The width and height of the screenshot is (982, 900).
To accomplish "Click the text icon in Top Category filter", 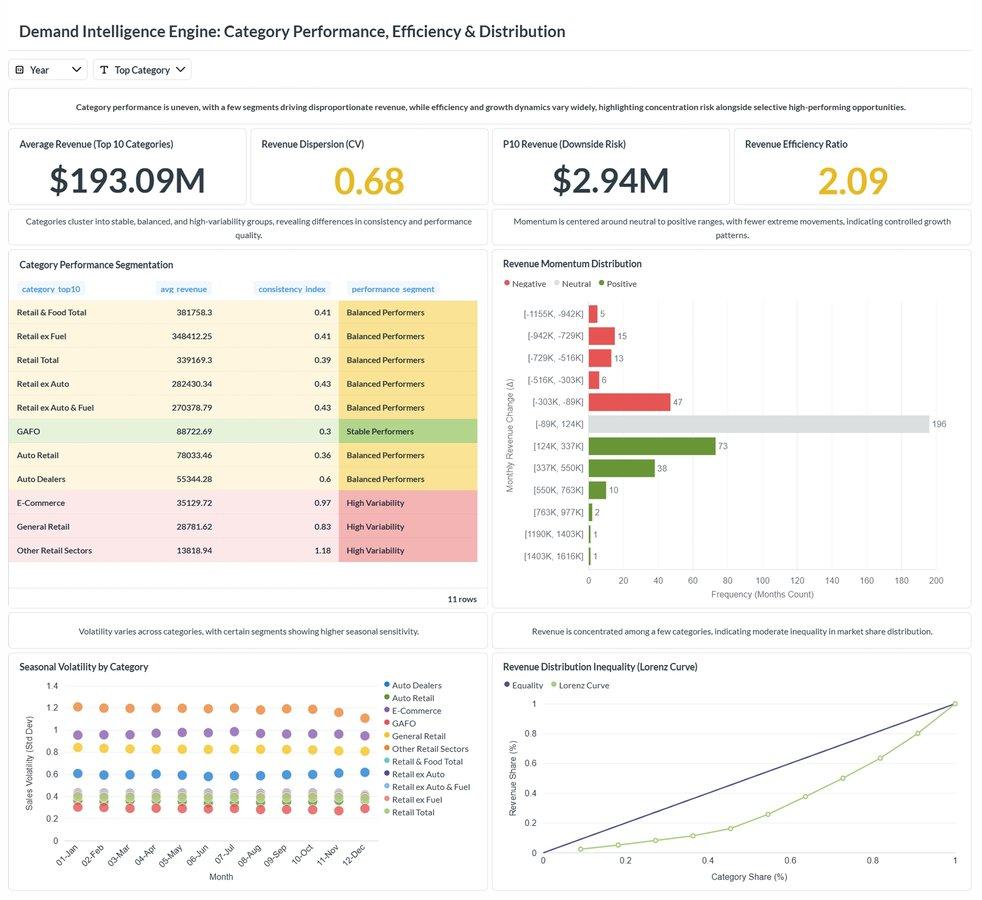I will click(104, 70).
